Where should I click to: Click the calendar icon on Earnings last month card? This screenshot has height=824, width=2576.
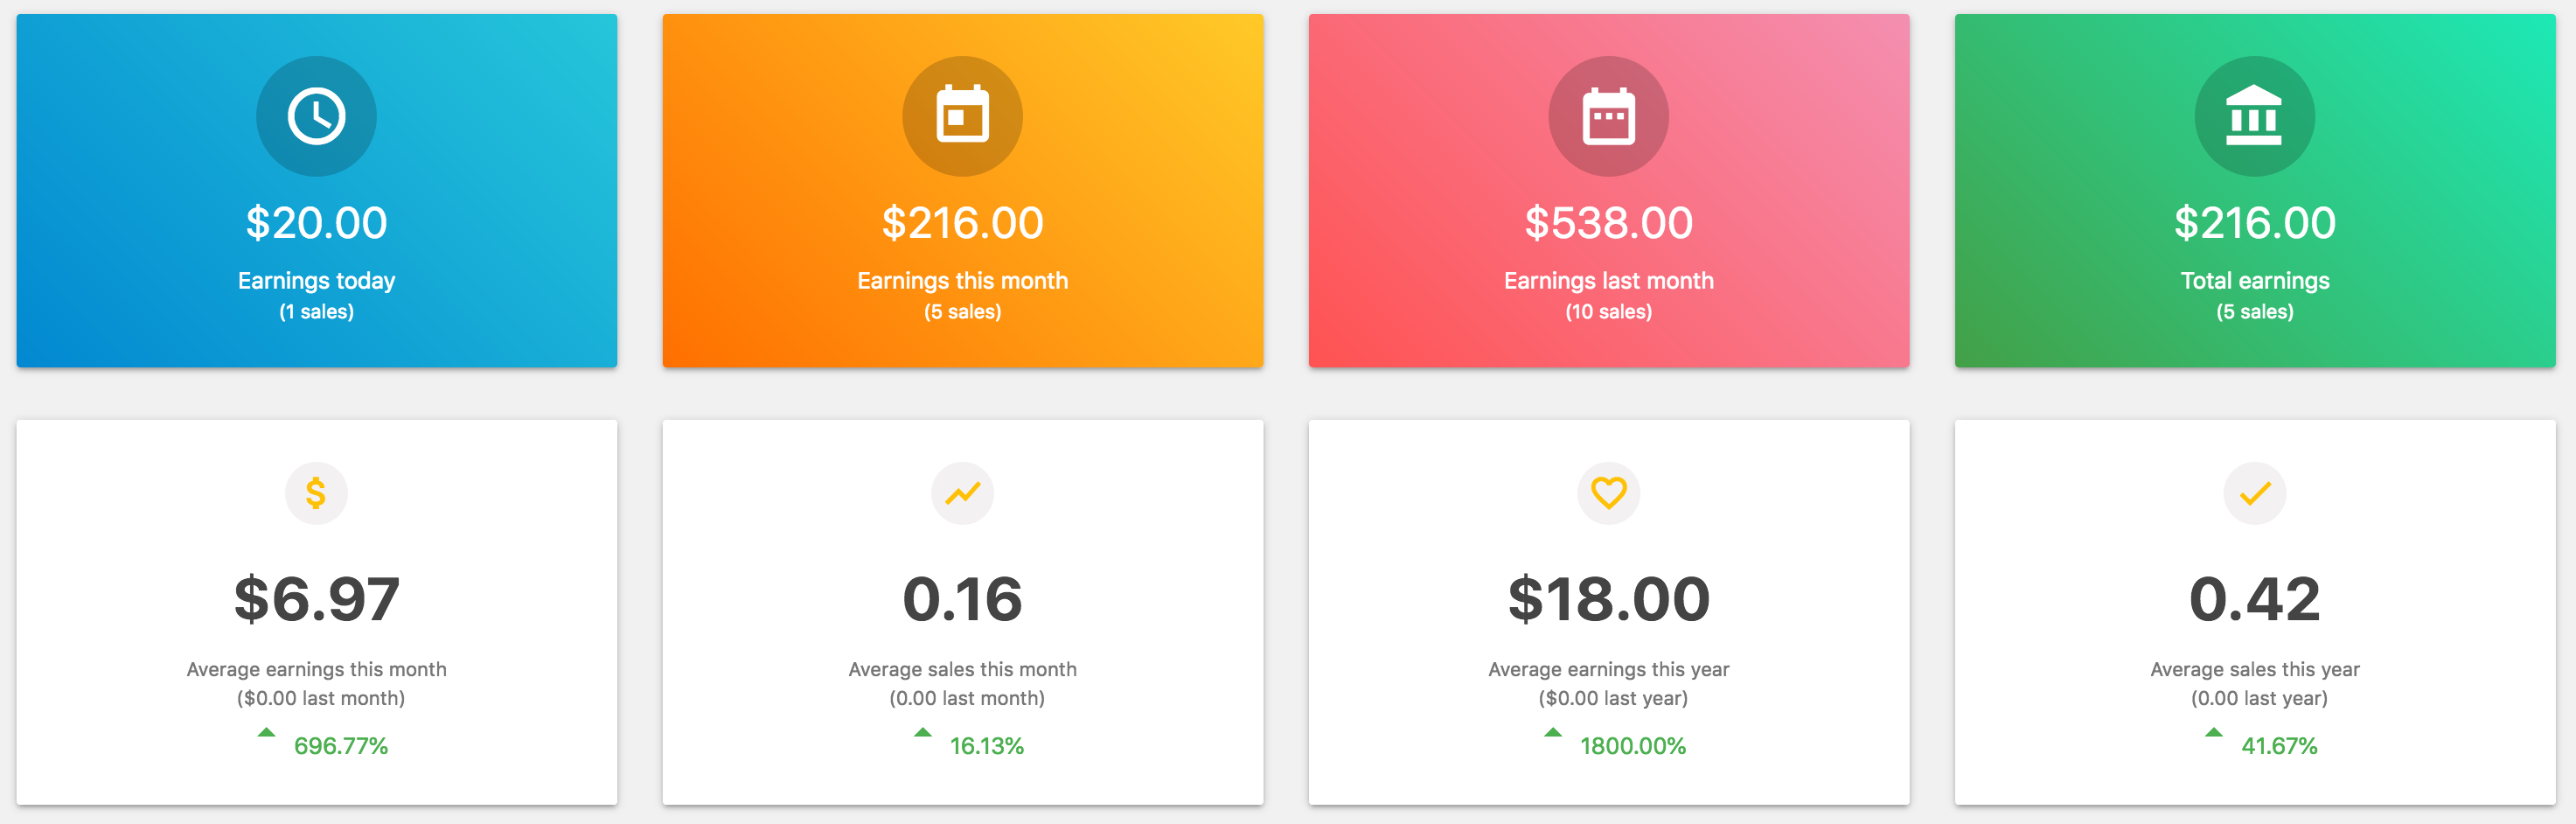click(x=1608, y=116)
